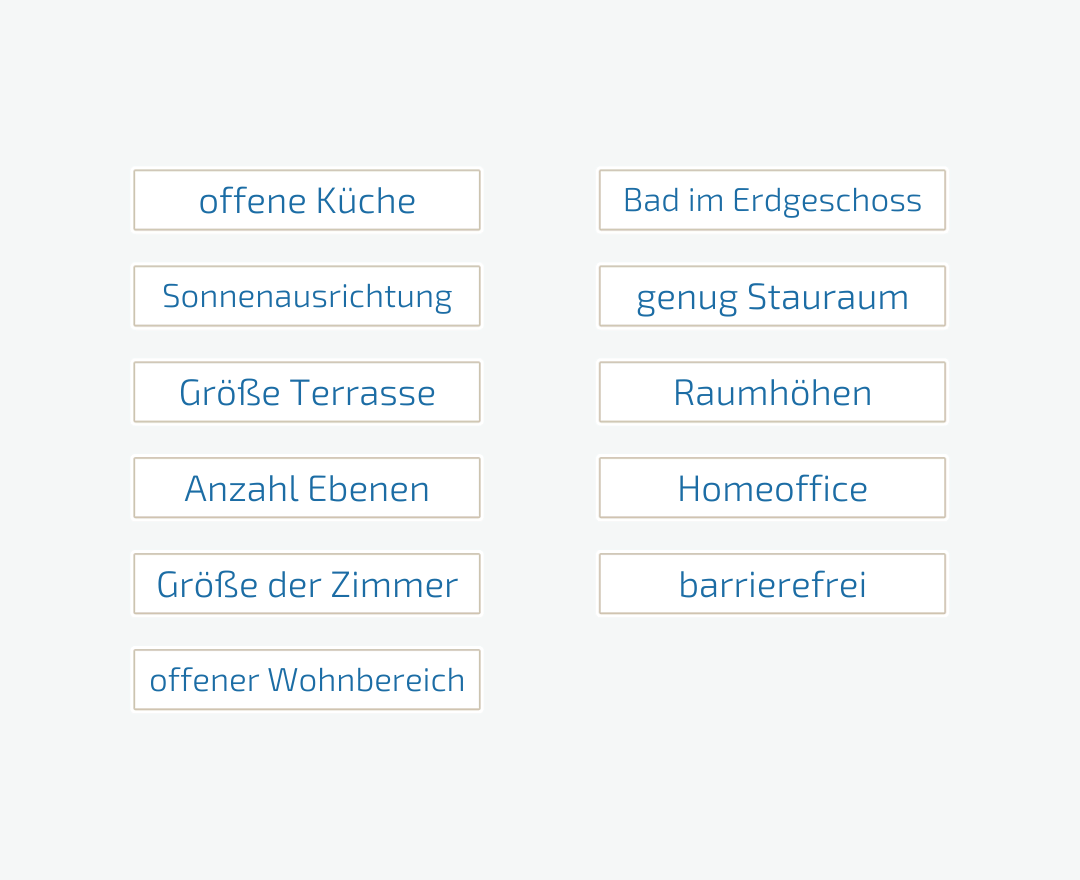Toggle the open kitchen preference
1080x880 pixels.
(307, 200)
